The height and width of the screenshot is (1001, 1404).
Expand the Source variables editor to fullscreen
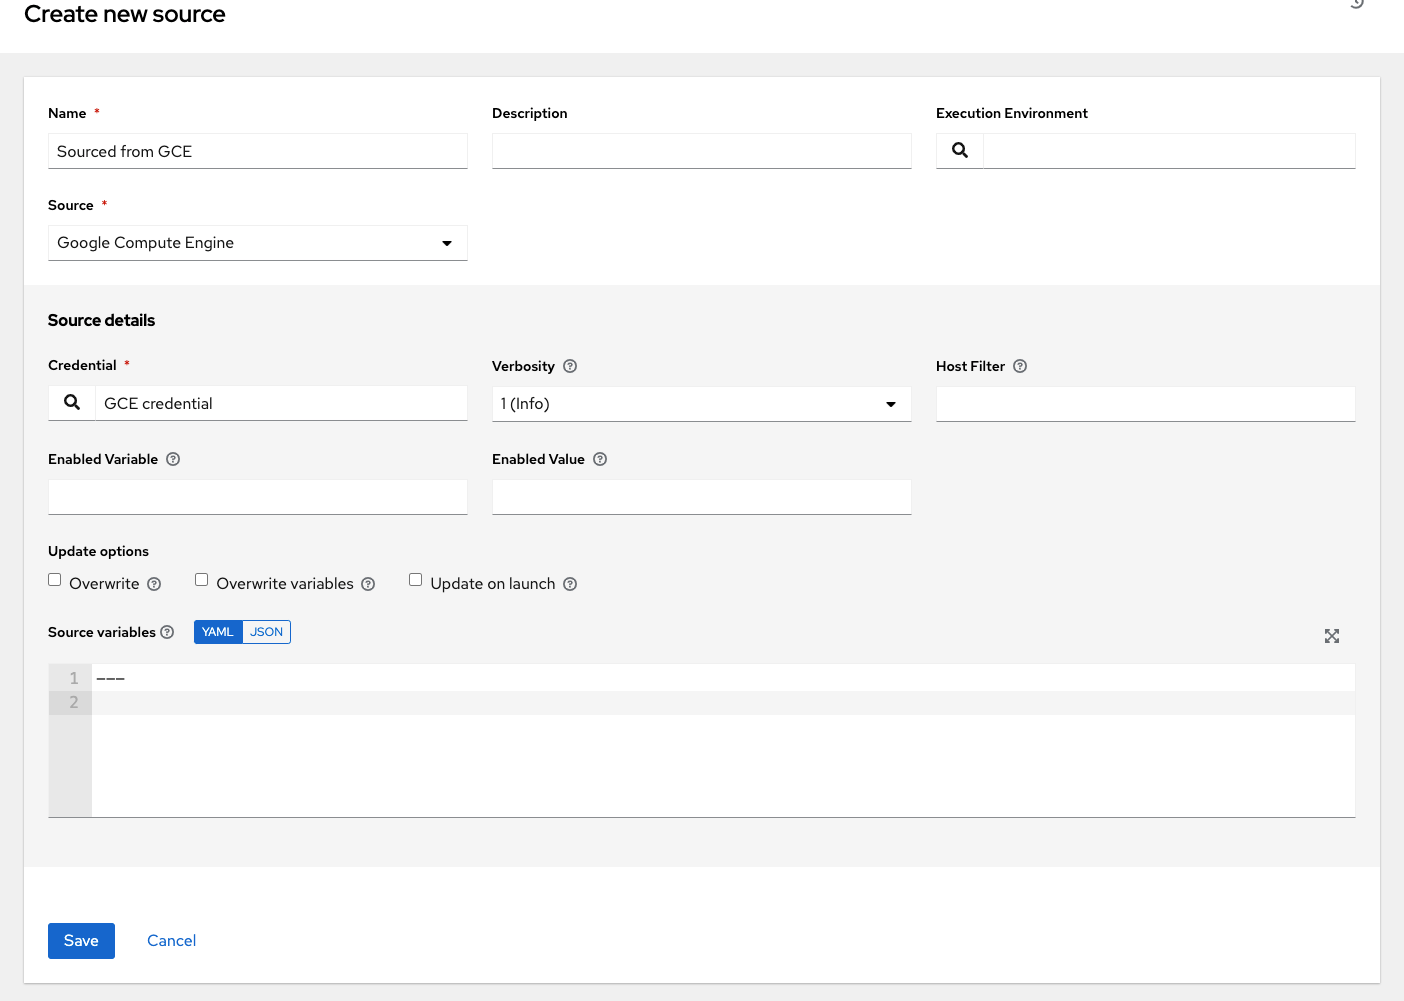pyautogui.click(x=1332, y=636)
